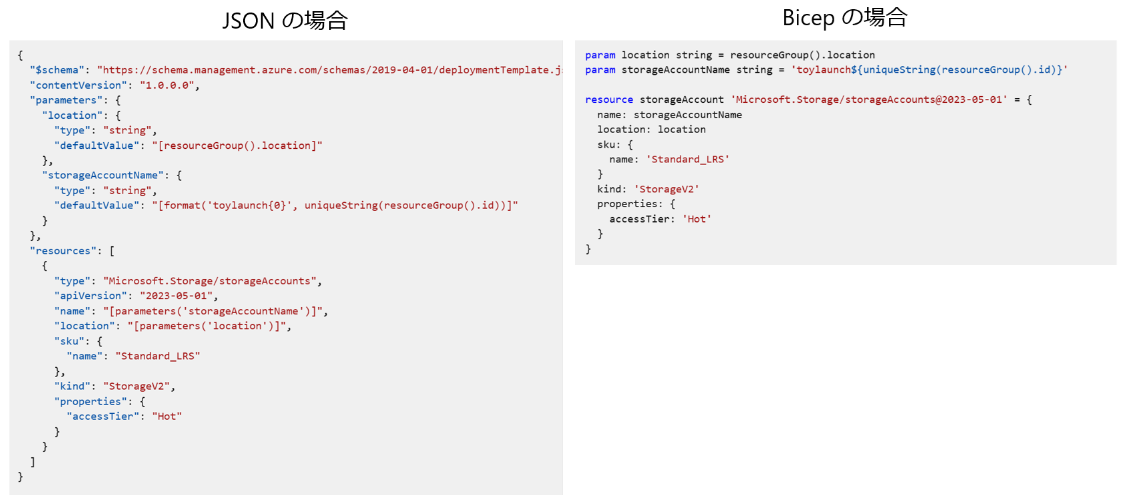Click the 'Hot' accessTier value in Bicep
The width and height of the screenshot is (1139, 503).
(697, 219)
